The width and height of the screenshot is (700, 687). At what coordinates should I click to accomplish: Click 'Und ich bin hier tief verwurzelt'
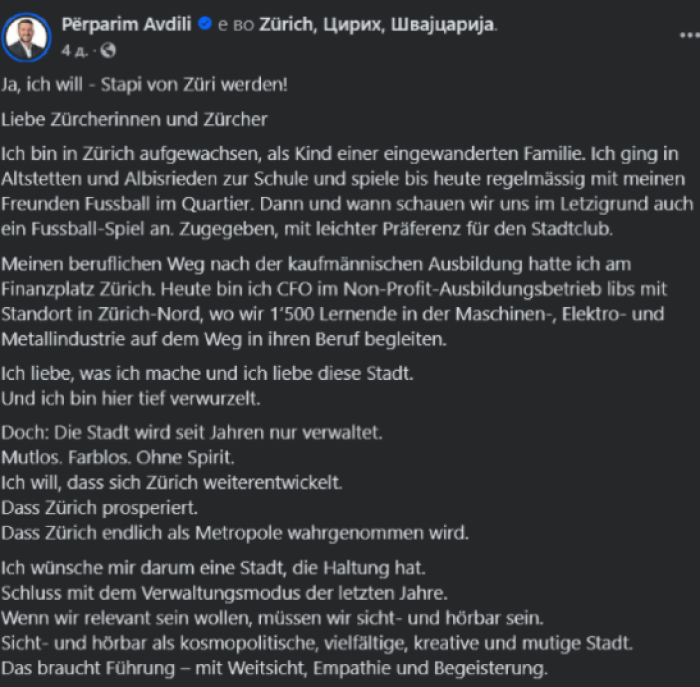coord(130,398)
